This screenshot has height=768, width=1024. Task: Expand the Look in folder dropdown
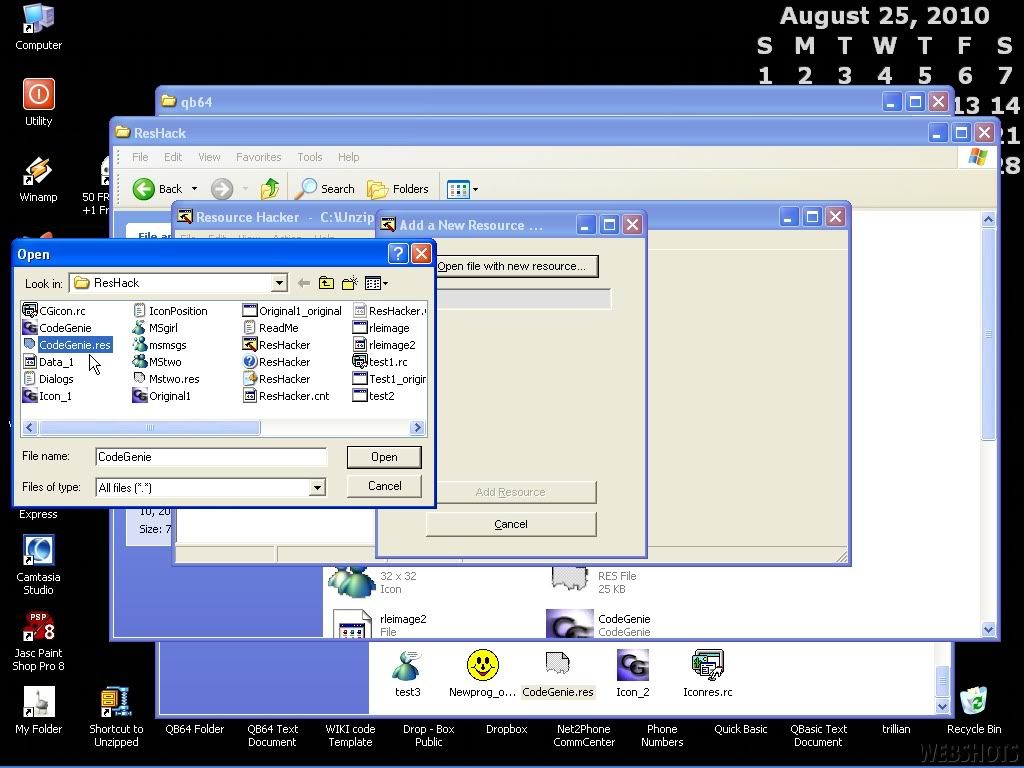pos(279,283)
